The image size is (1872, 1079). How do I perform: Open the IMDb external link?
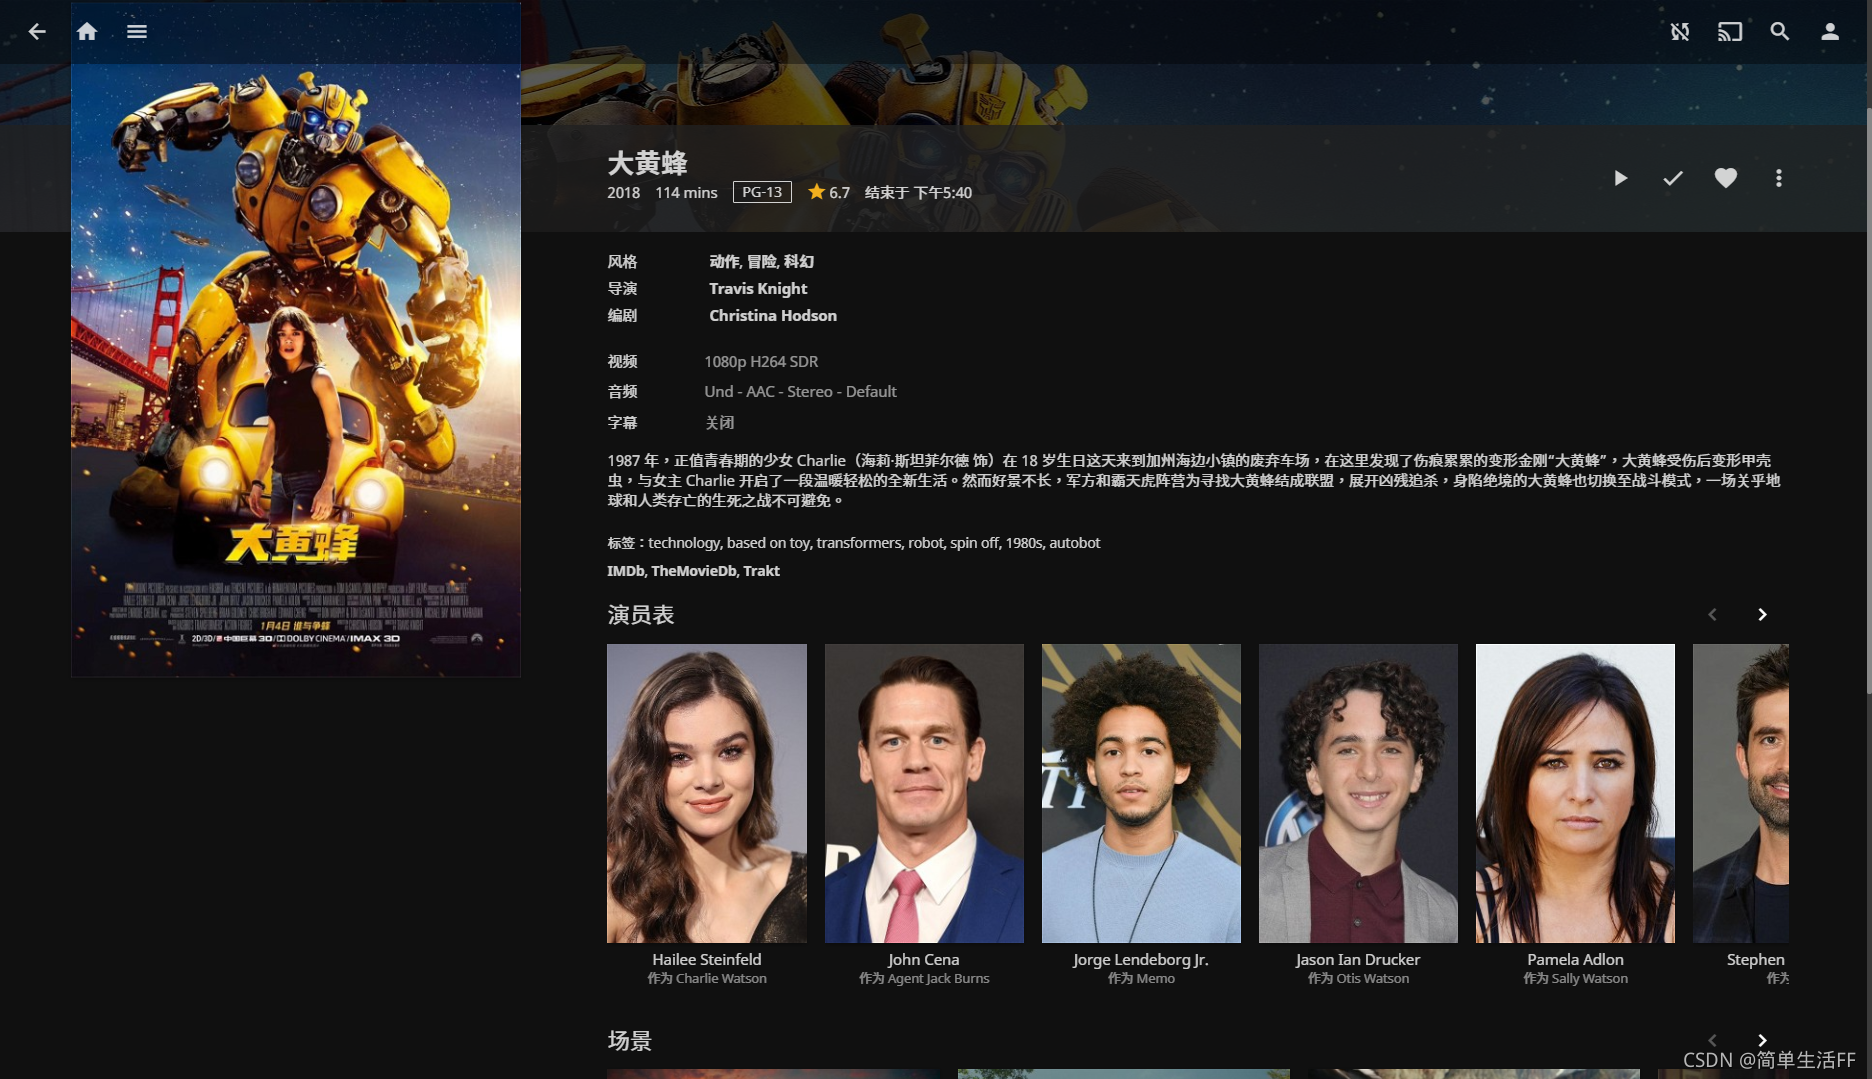624,570
